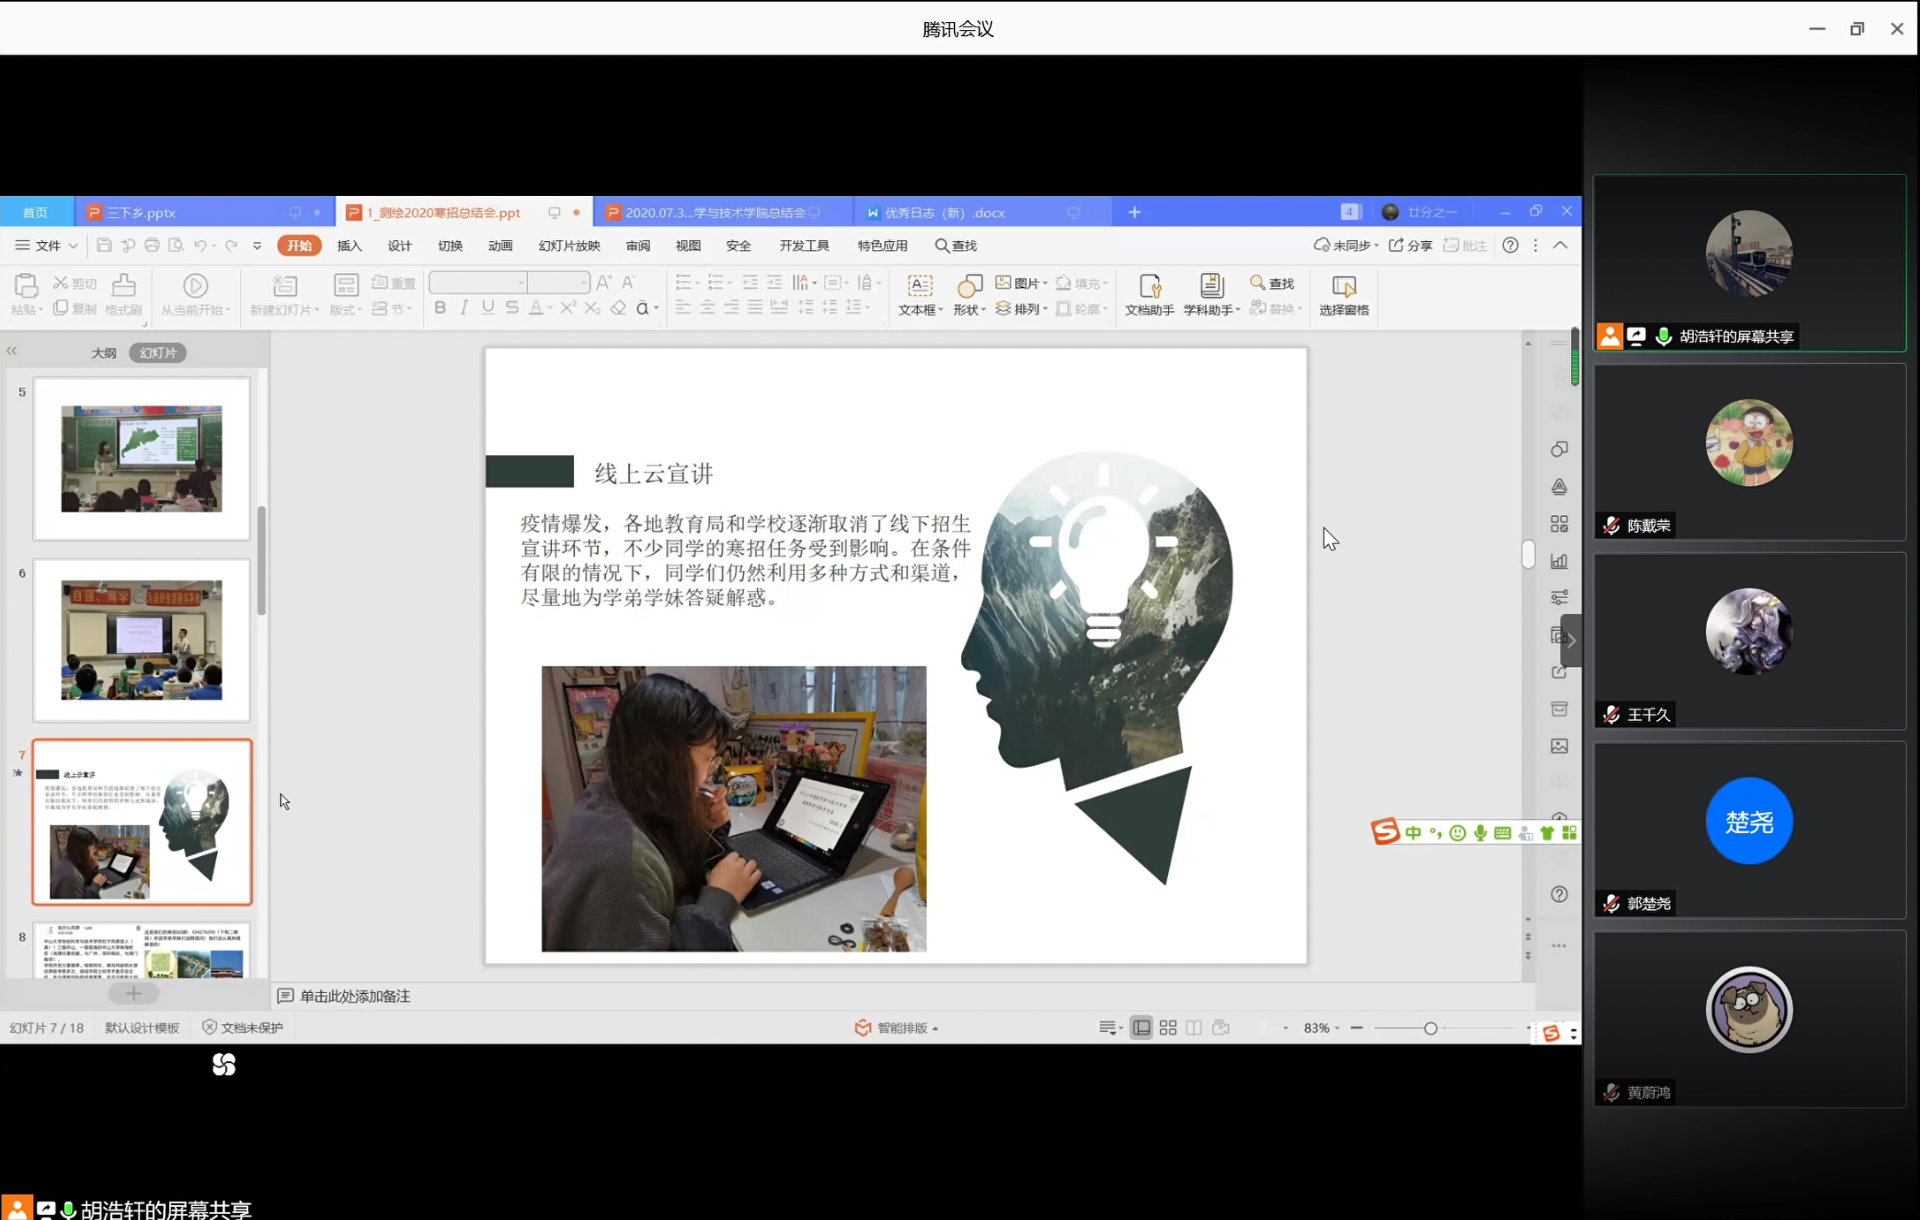The width and height of the screenshot is (1920, 1220).
Task: Click the play from current slide icon
Action: pos(196,287)
